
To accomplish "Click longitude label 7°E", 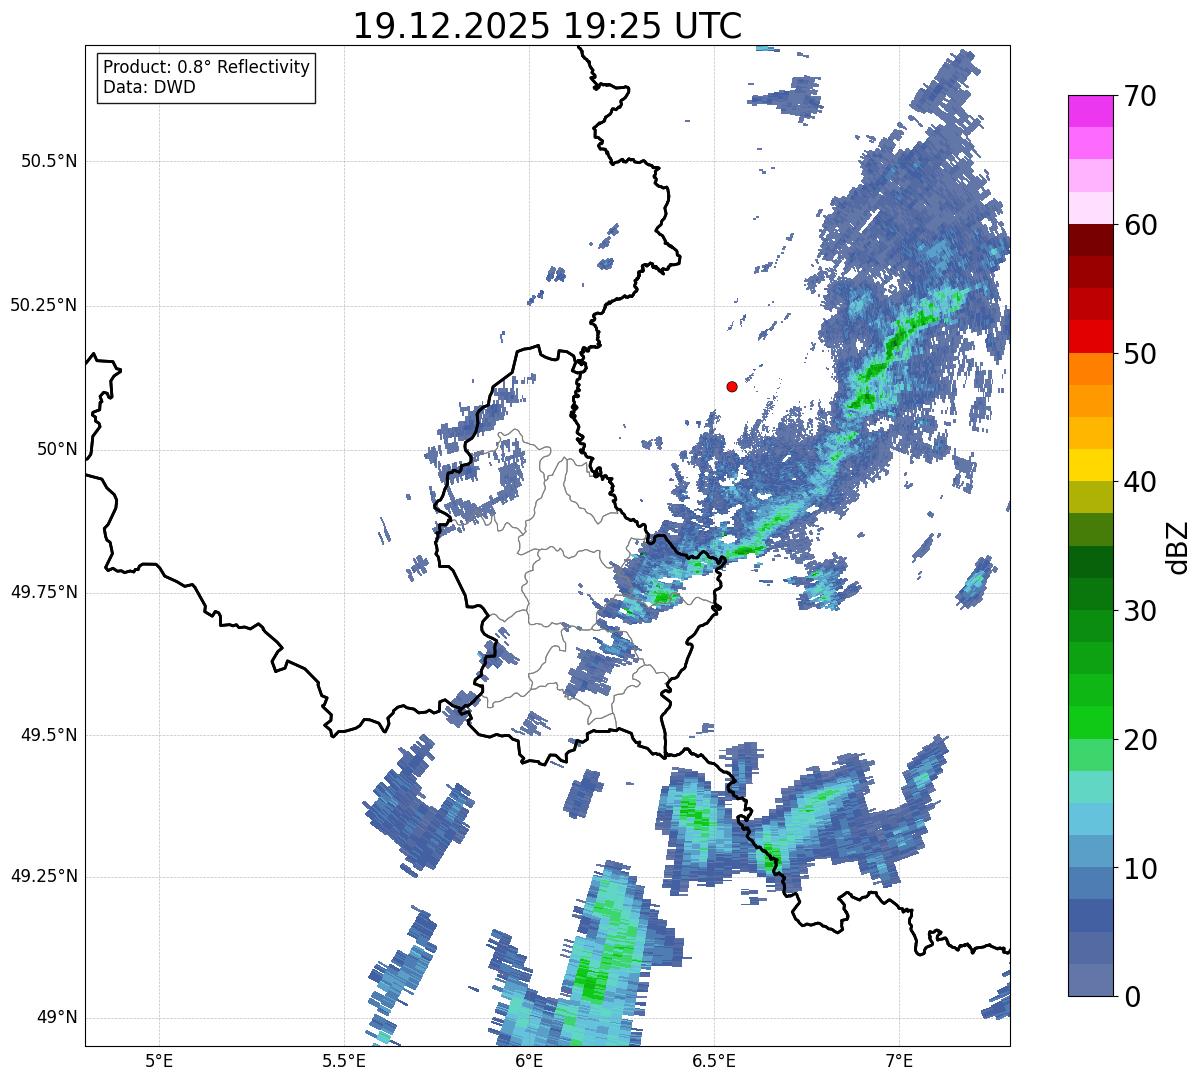I will tap(899, 1061).
